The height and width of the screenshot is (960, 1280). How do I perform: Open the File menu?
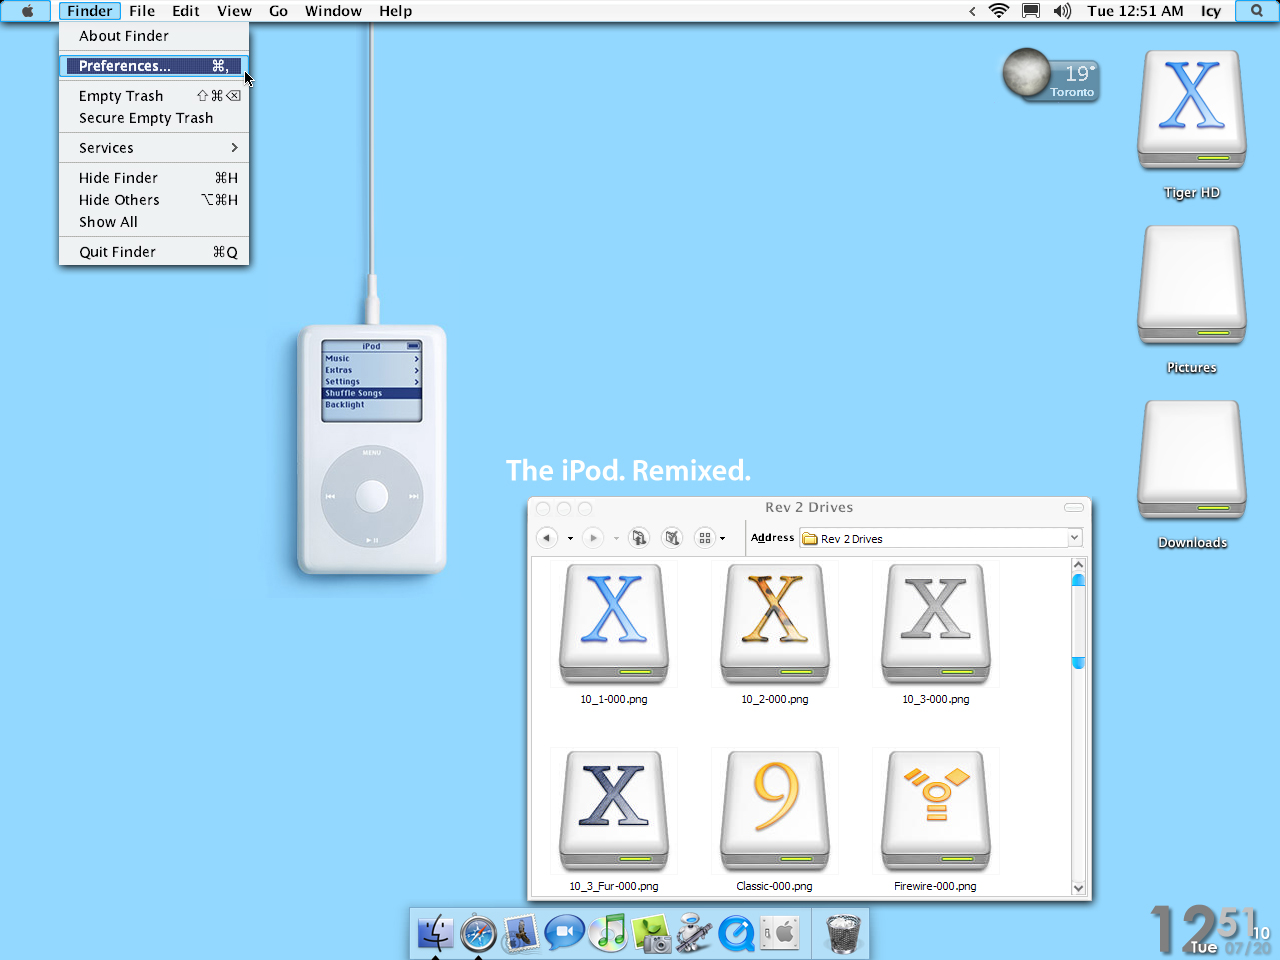142,11
